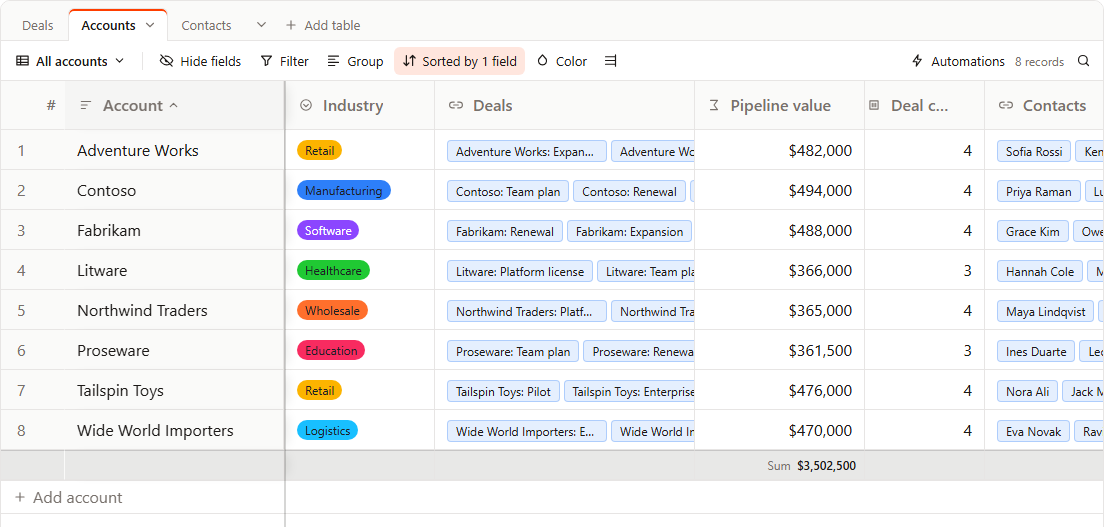Click the Pipeline value column header
This screenshot has height=527, width=1104.
tap(779, 106)
